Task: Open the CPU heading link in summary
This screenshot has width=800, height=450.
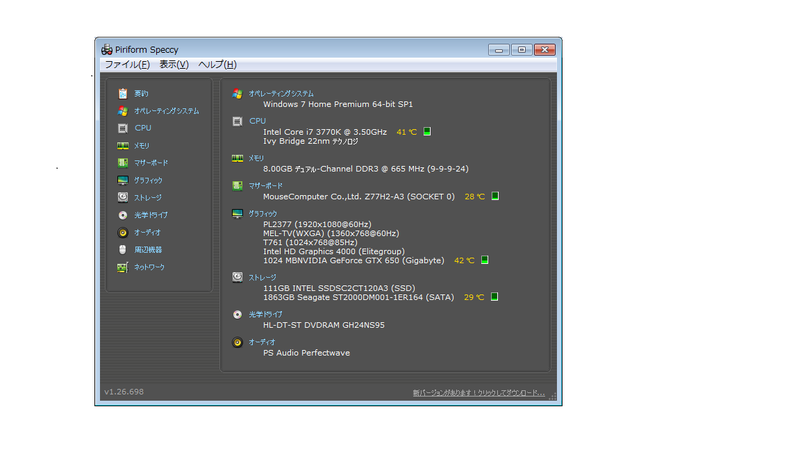Action: [258, 121]
